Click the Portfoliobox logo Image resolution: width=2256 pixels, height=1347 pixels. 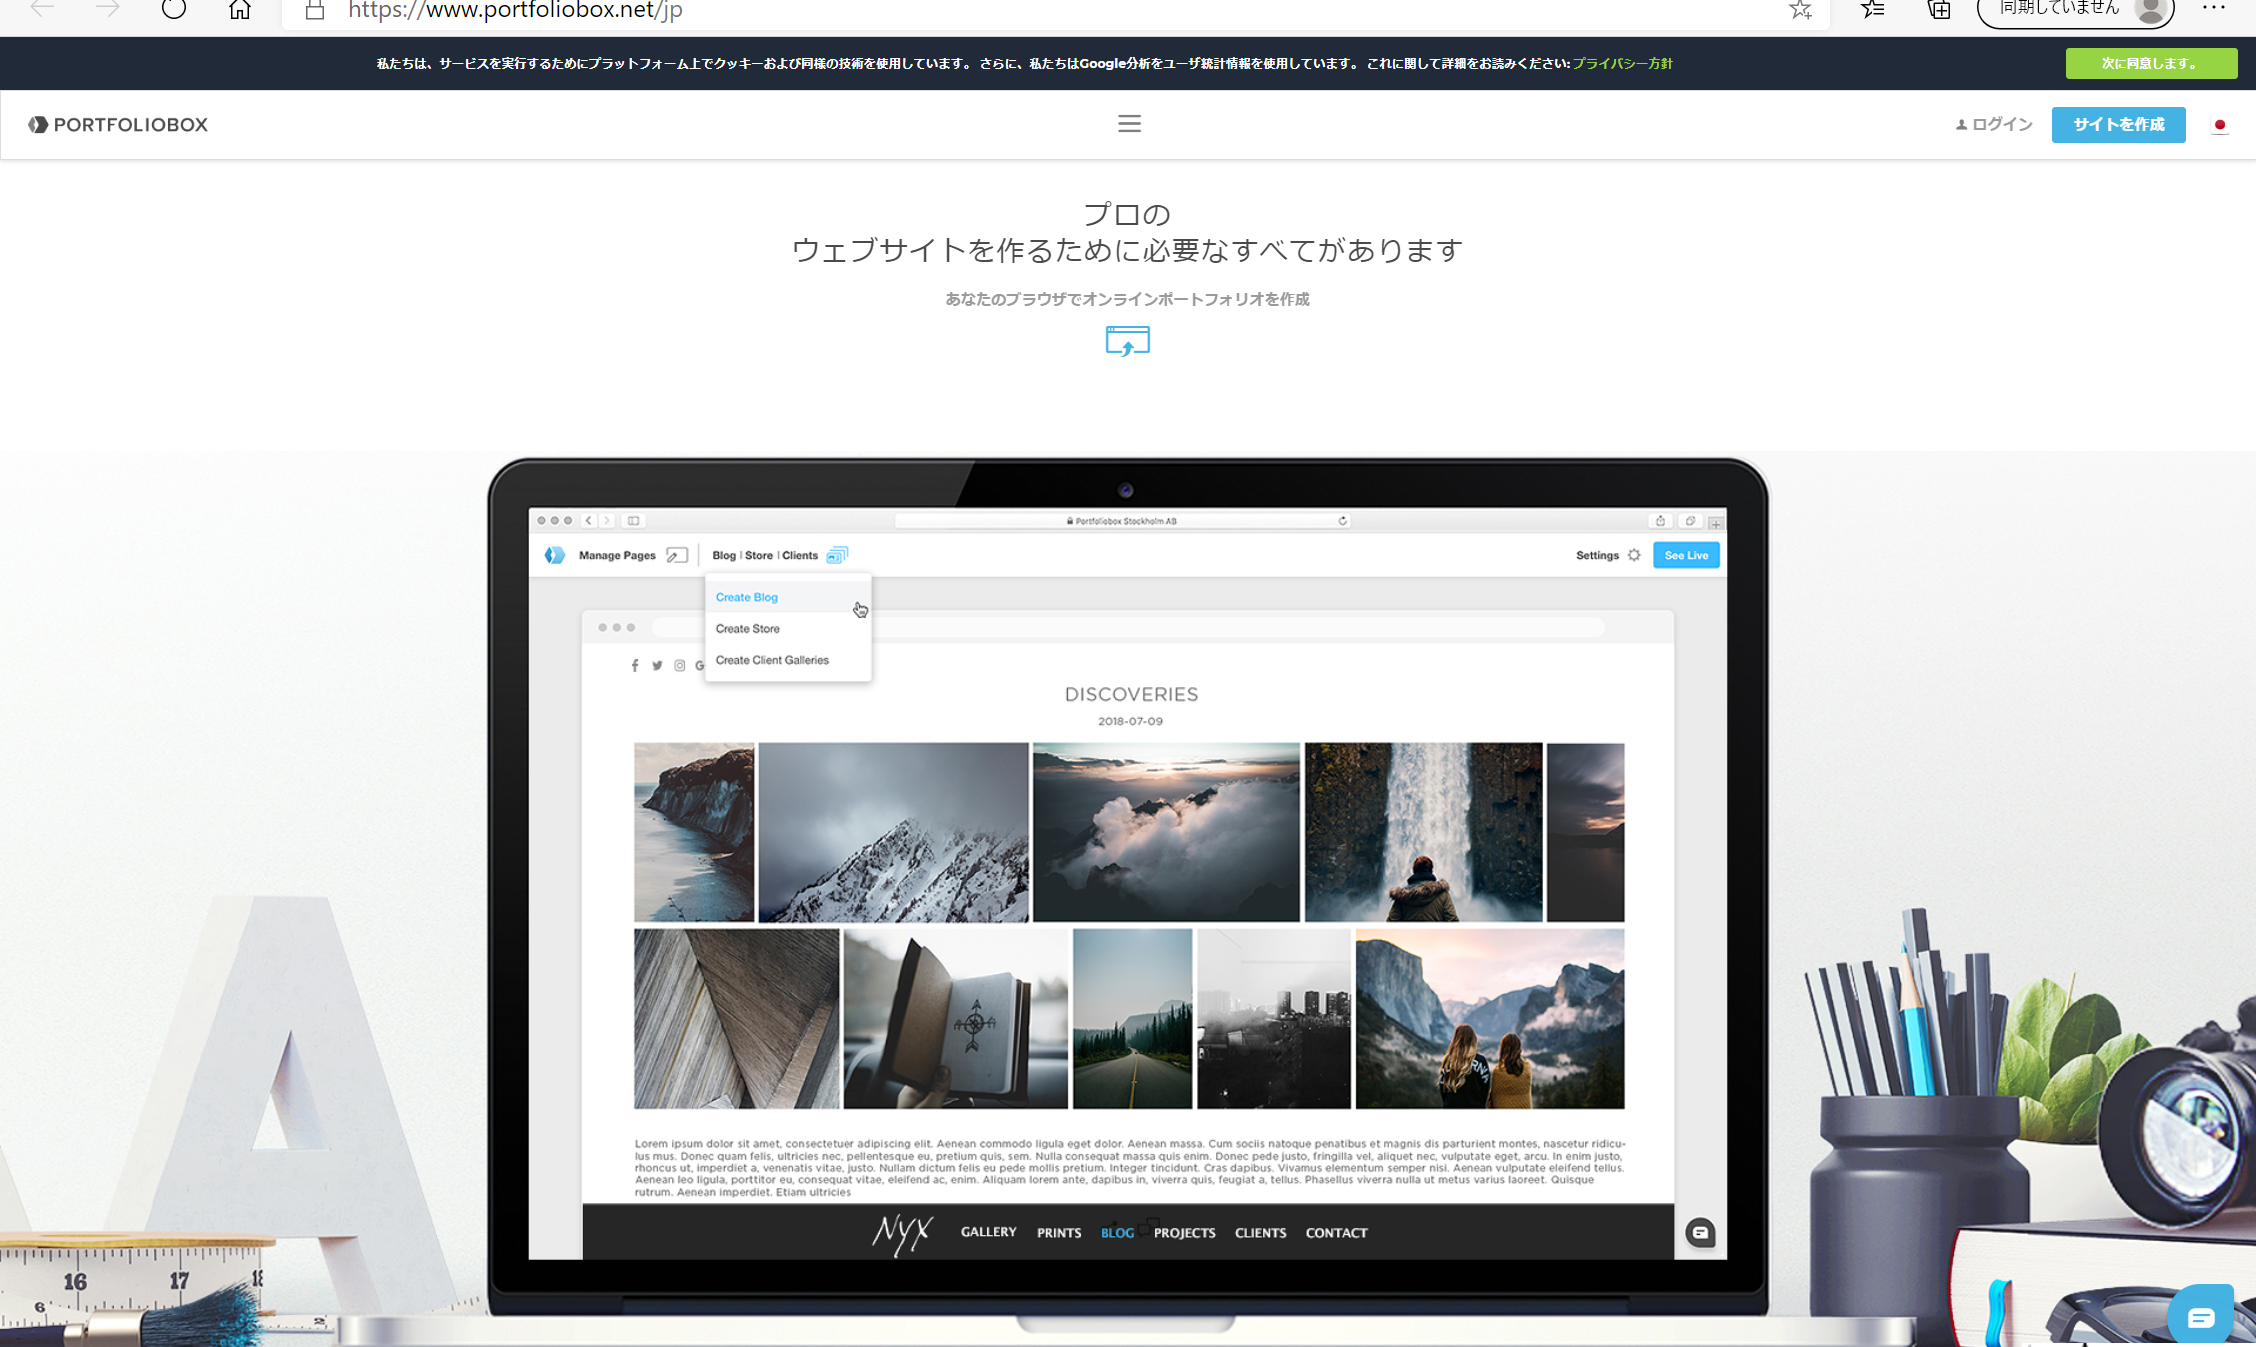point(118,125)
